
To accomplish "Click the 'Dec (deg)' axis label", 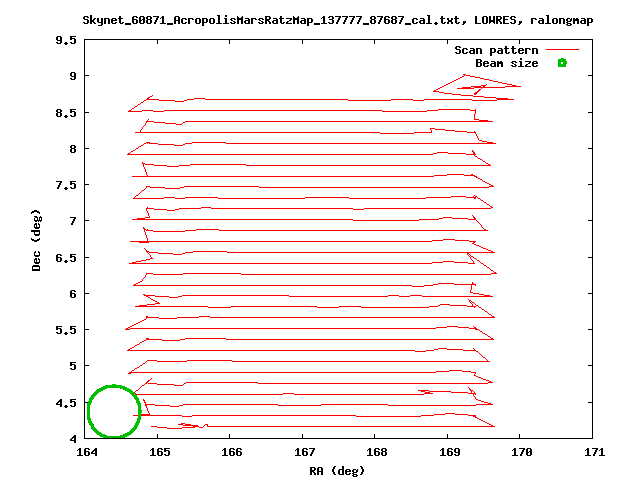I will (37, 240).
